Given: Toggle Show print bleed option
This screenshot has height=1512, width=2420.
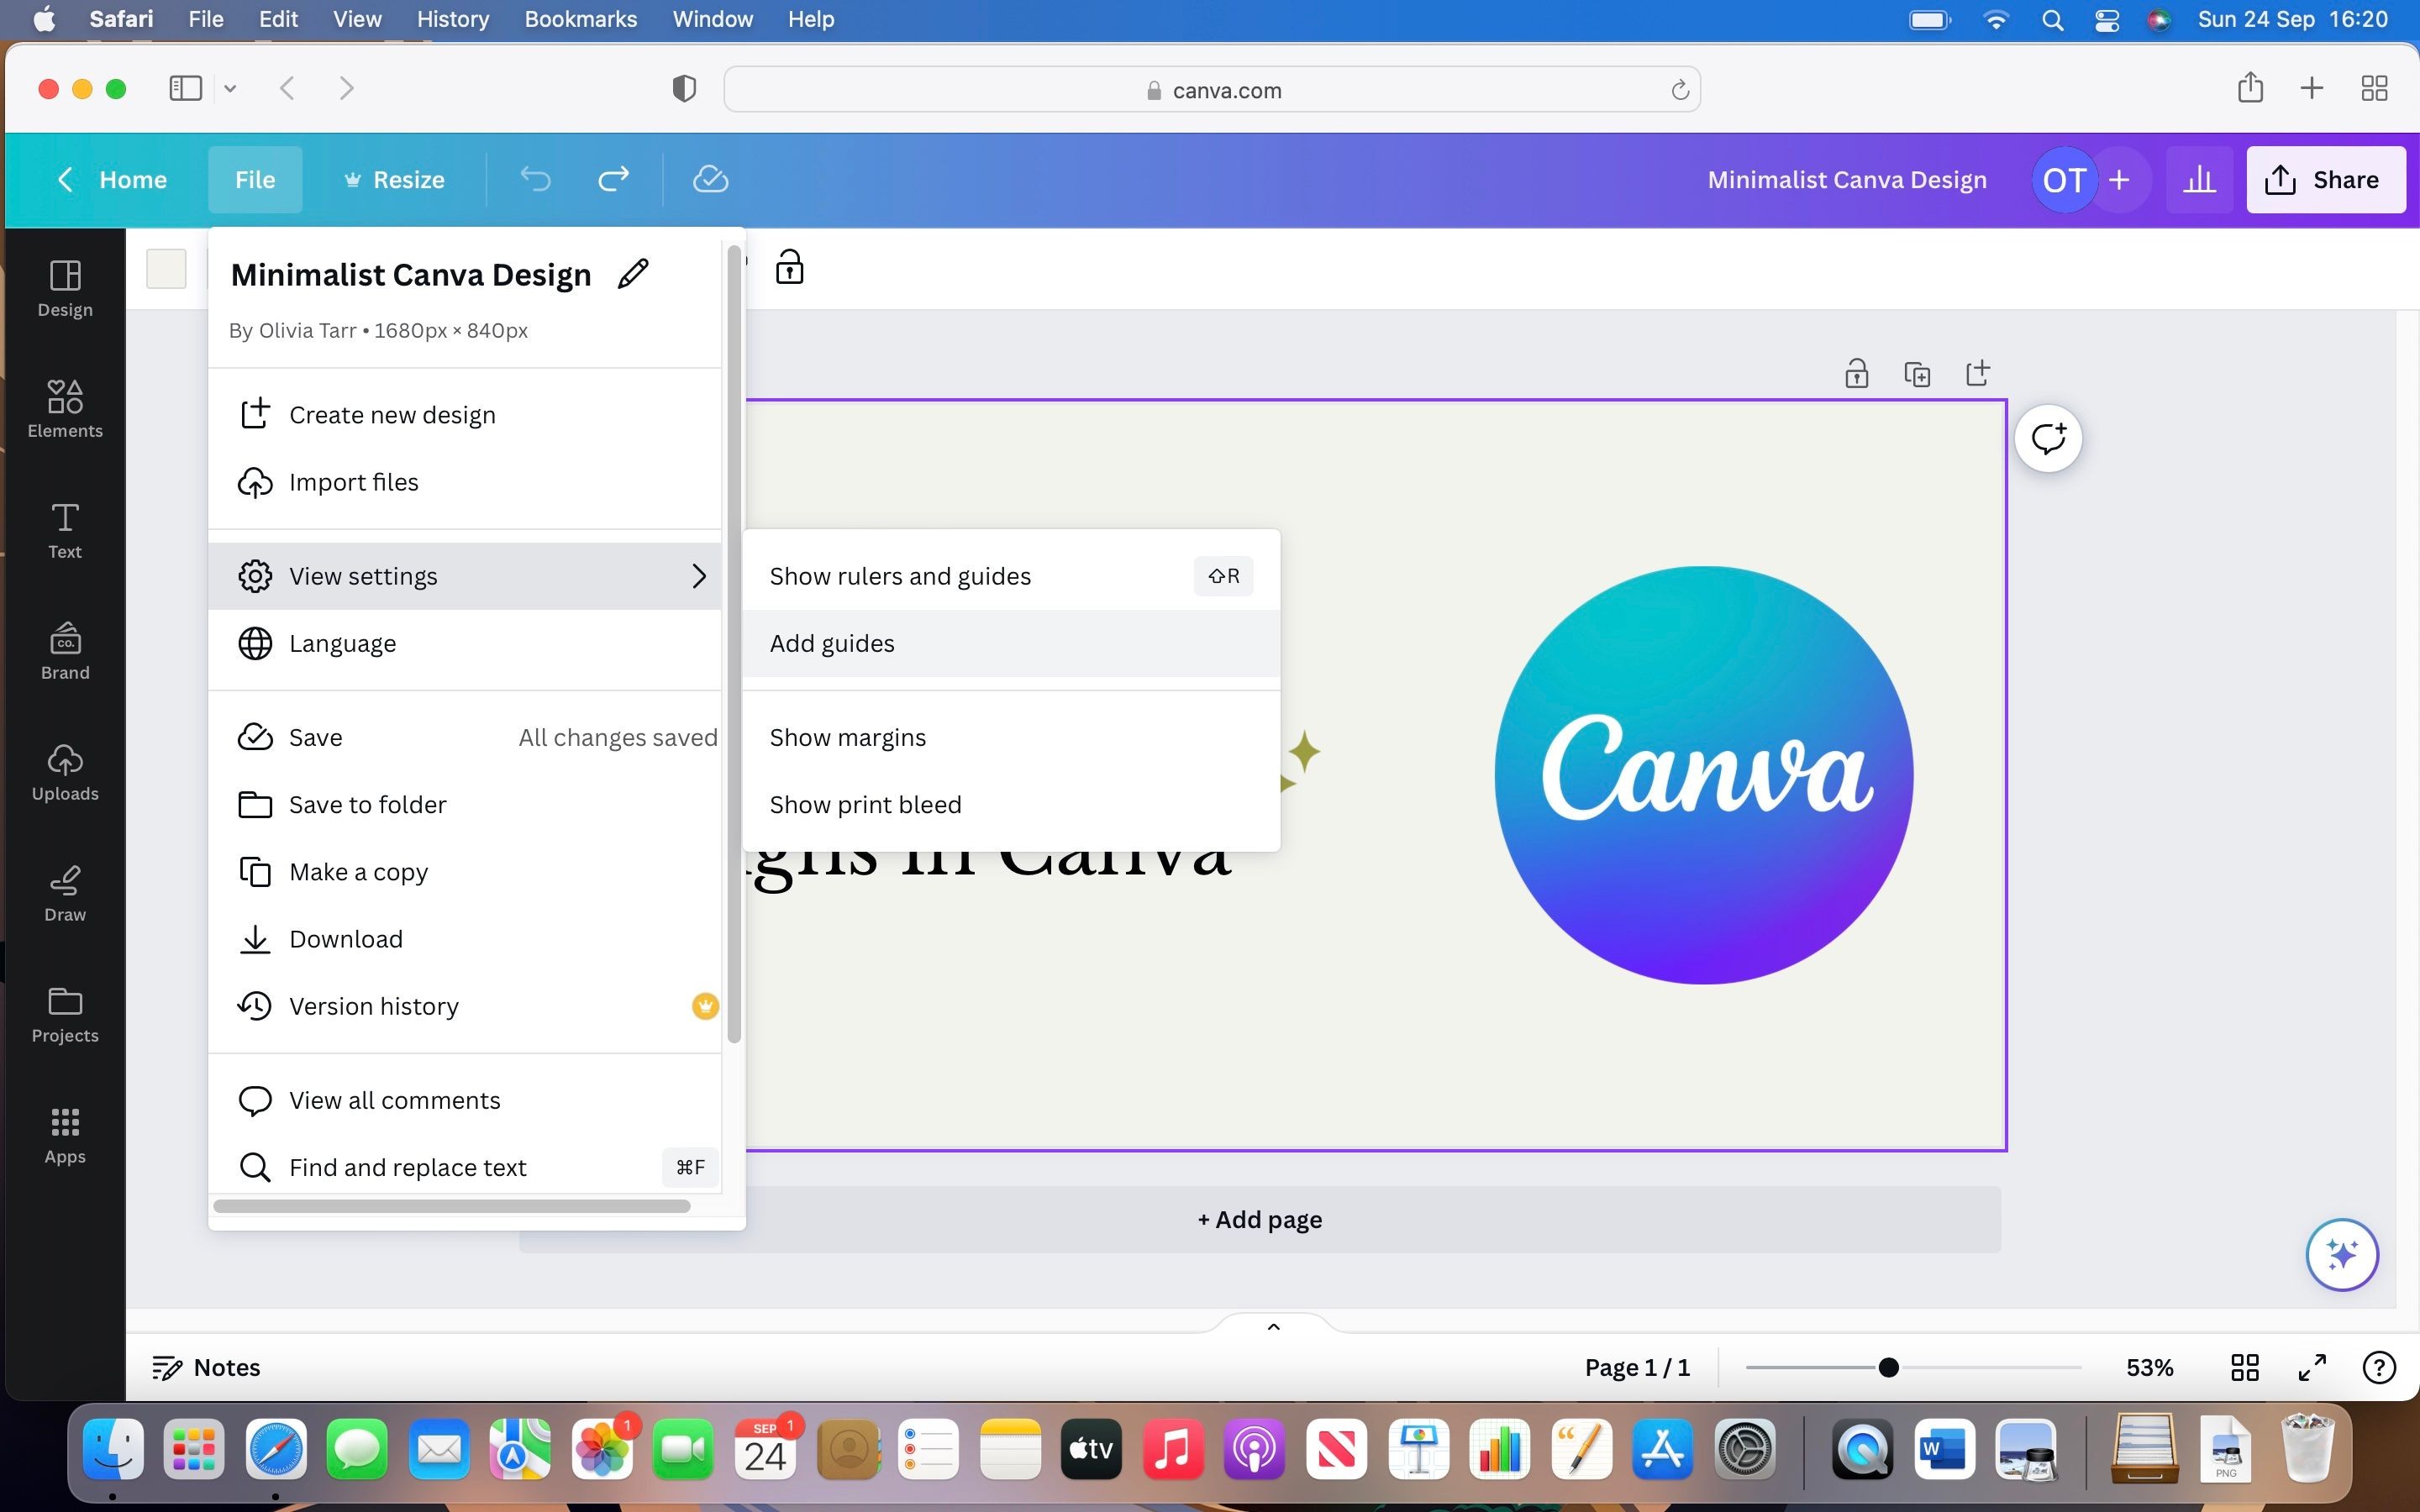Looking at the screenshot, I should (1011, 804).
